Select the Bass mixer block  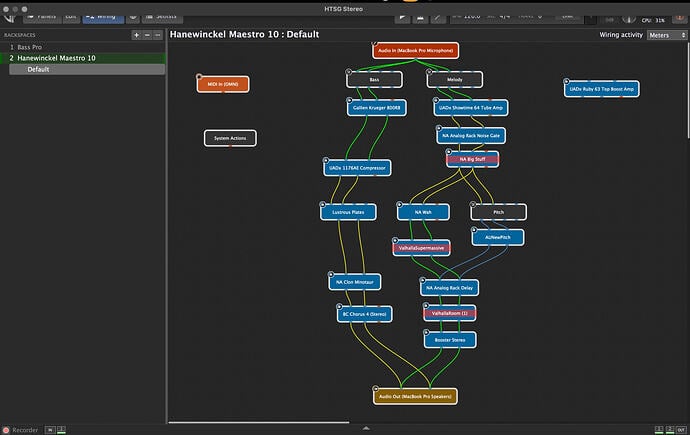(374, 80)
